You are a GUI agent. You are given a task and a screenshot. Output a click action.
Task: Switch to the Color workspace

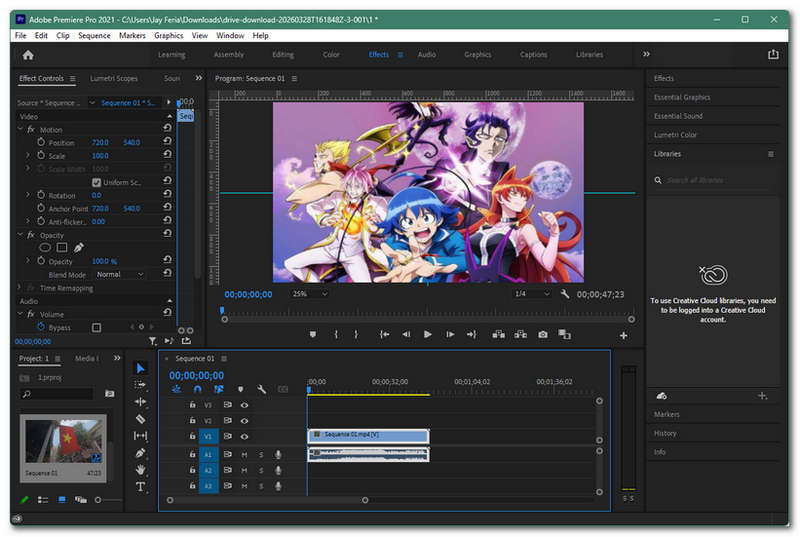tap(331, 55)
